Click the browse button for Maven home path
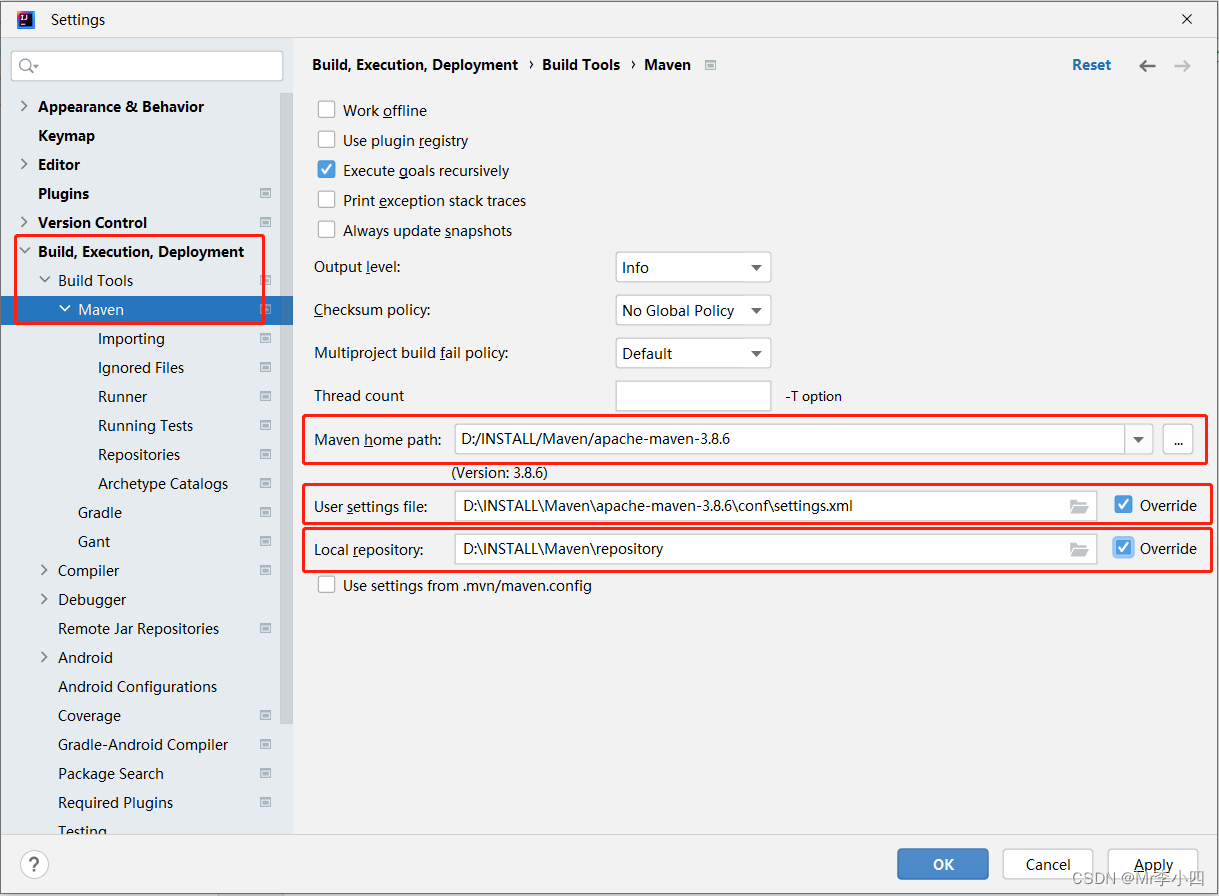Screen dimensions: 1219x896 click(x=1178, y=439)
